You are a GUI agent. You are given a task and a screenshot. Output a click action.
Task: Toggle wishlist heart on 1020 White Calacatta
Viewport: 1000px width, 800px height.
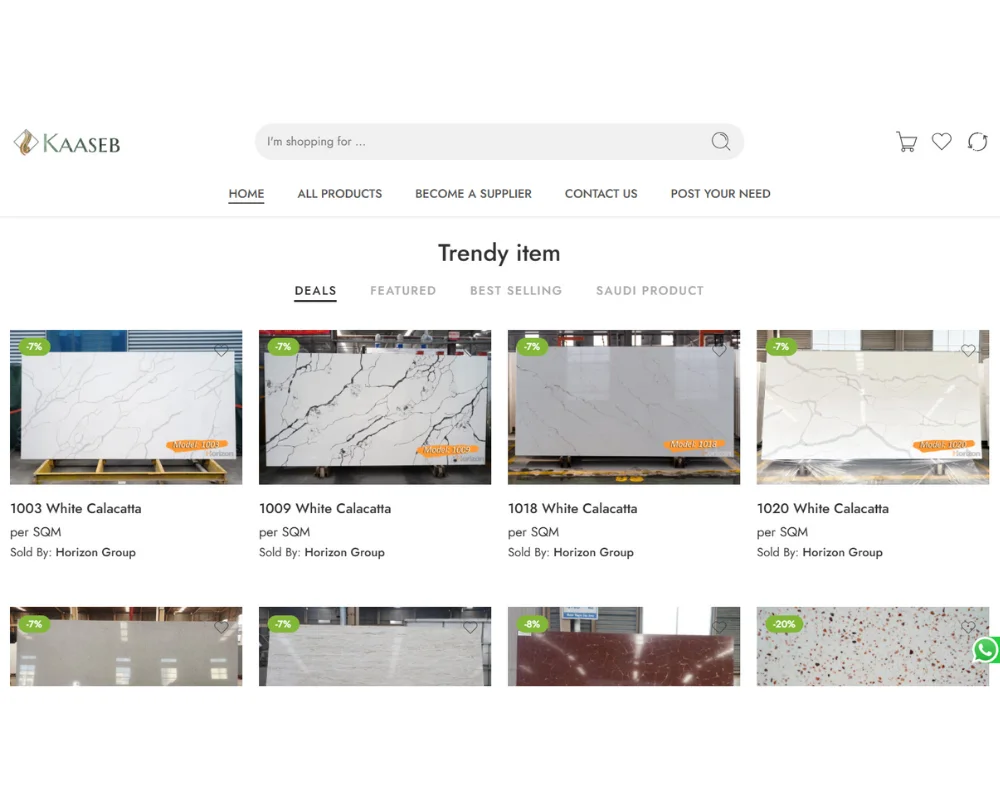point(968,351)
